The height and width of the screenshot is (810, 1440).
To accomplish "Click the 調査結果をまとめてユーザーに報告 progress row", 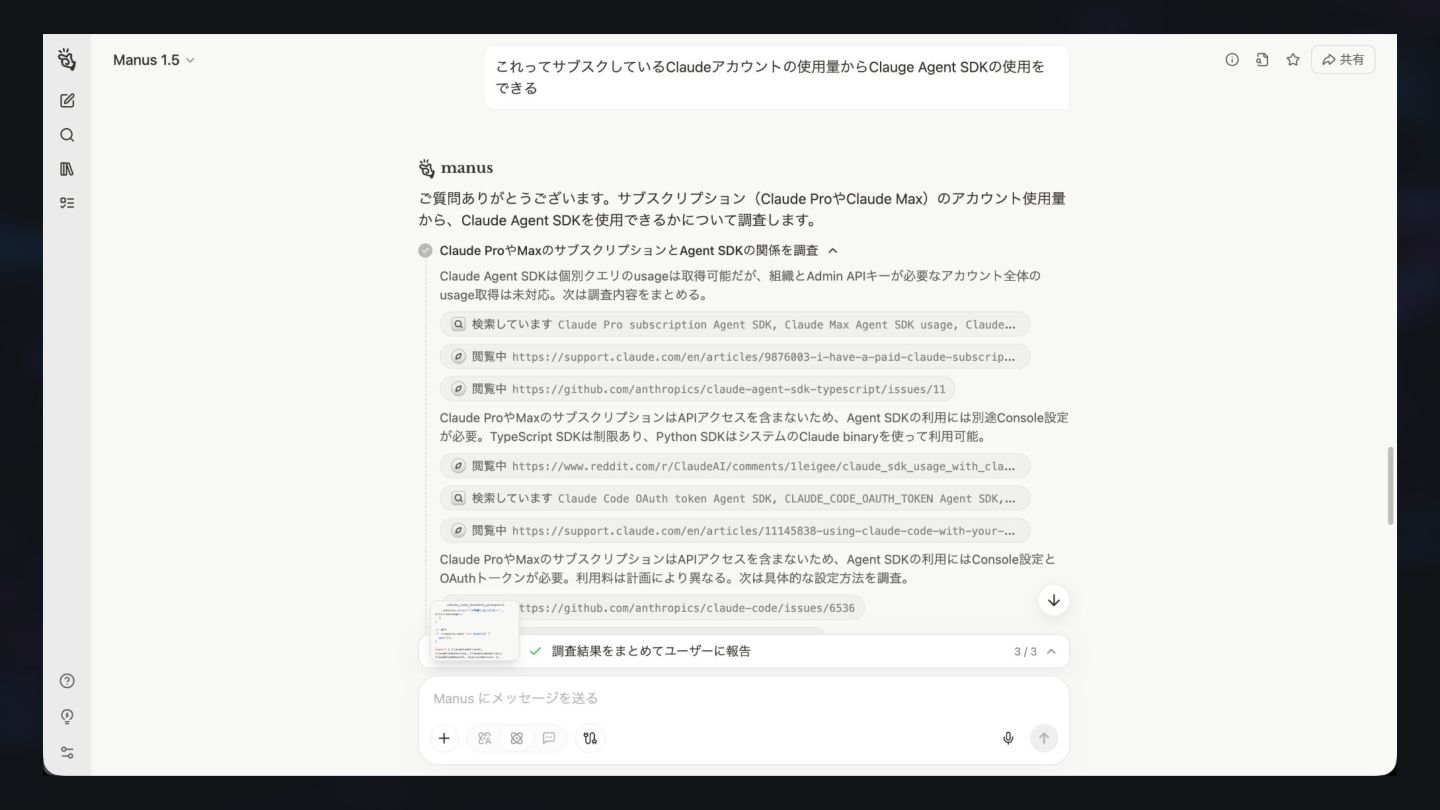I will point(744,652).
